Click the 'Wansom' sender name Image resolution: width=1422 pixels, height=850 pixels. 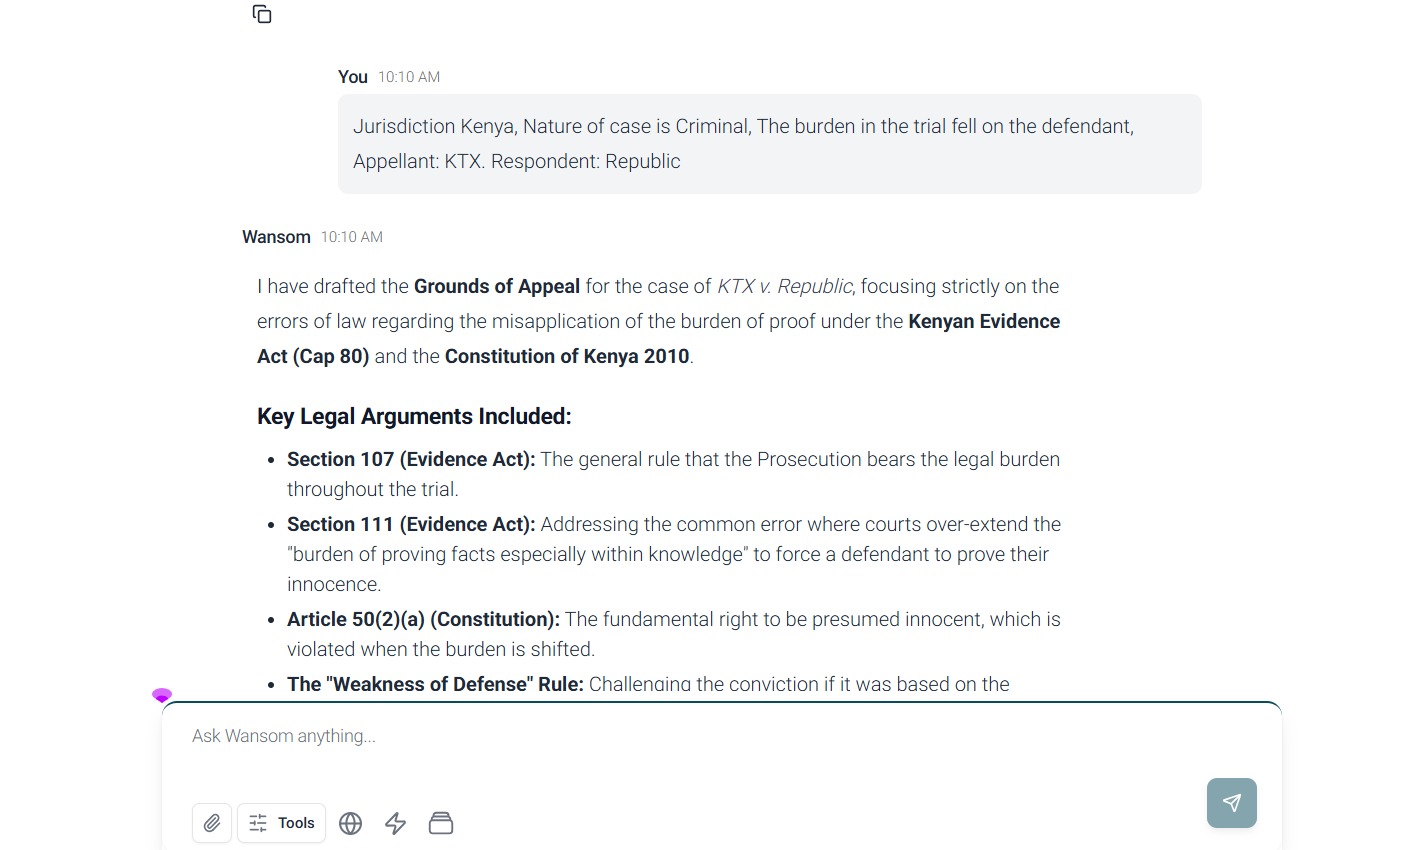coord(276,237)
